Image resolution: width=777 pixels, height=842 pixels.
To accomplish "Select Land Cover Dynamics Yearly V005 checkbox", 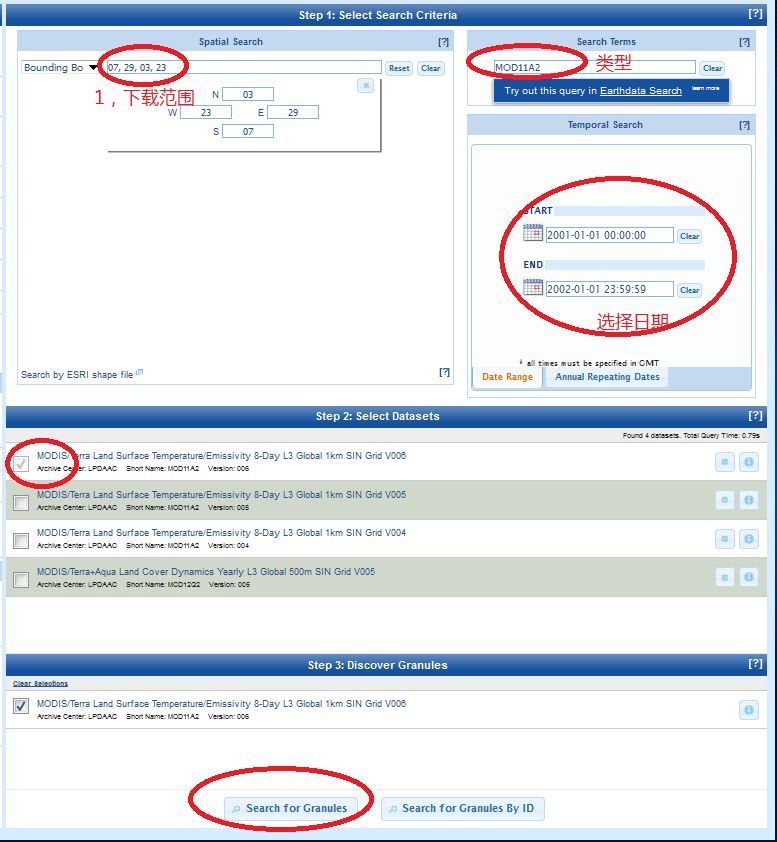I will click(21, 580).
